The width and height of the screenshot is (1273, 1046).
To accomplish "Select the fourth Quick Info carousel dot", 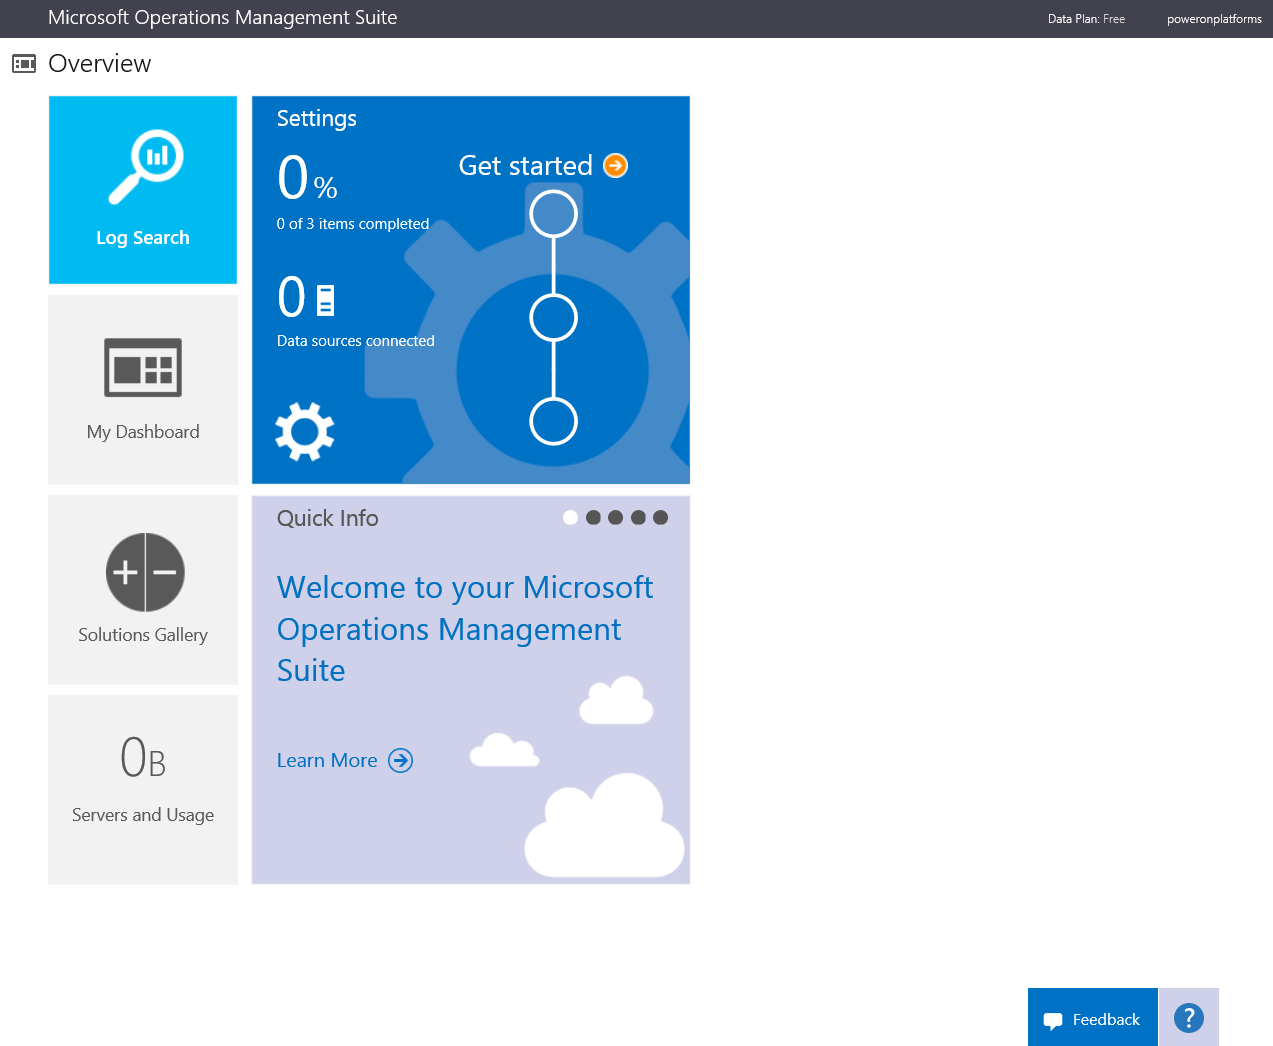I will [638, 517].
